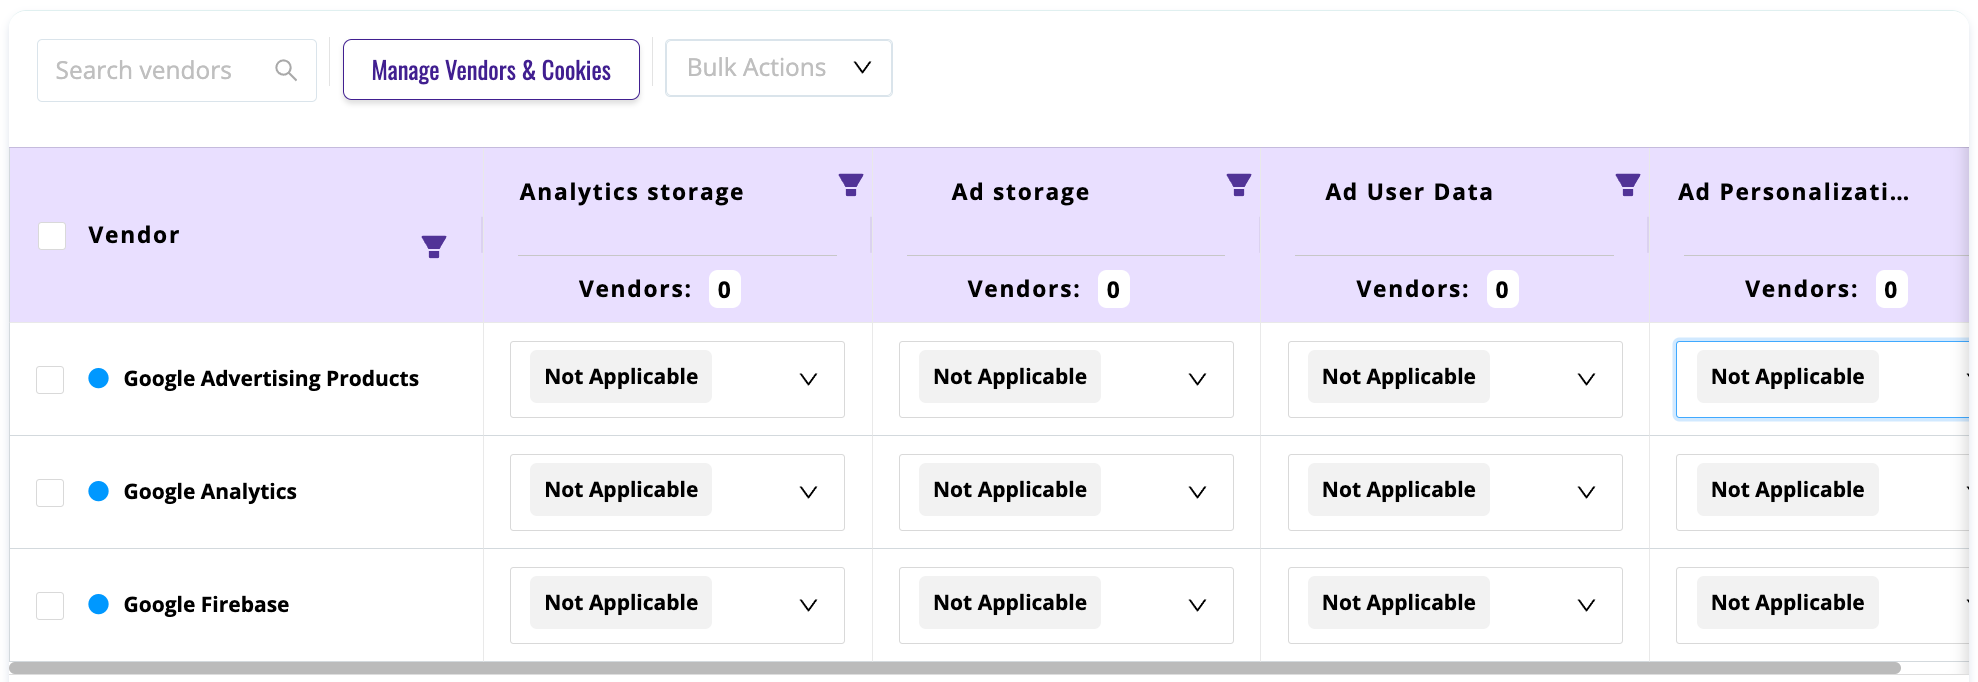Open Ad storage dropdown for Google Advertising Products

[x=1066, y=379]
